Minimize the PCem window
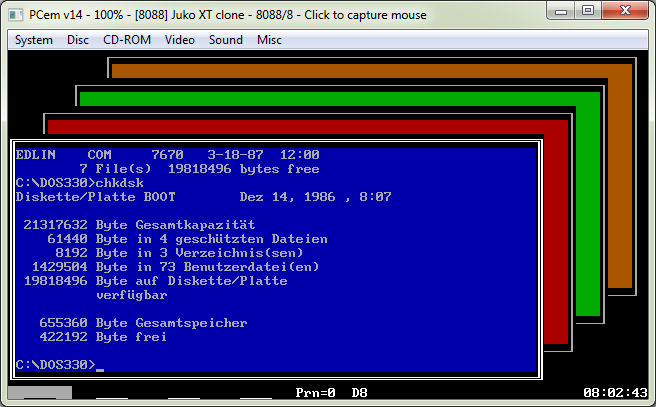Viewport: 656px width, 407px height. [x=561, y=11]
